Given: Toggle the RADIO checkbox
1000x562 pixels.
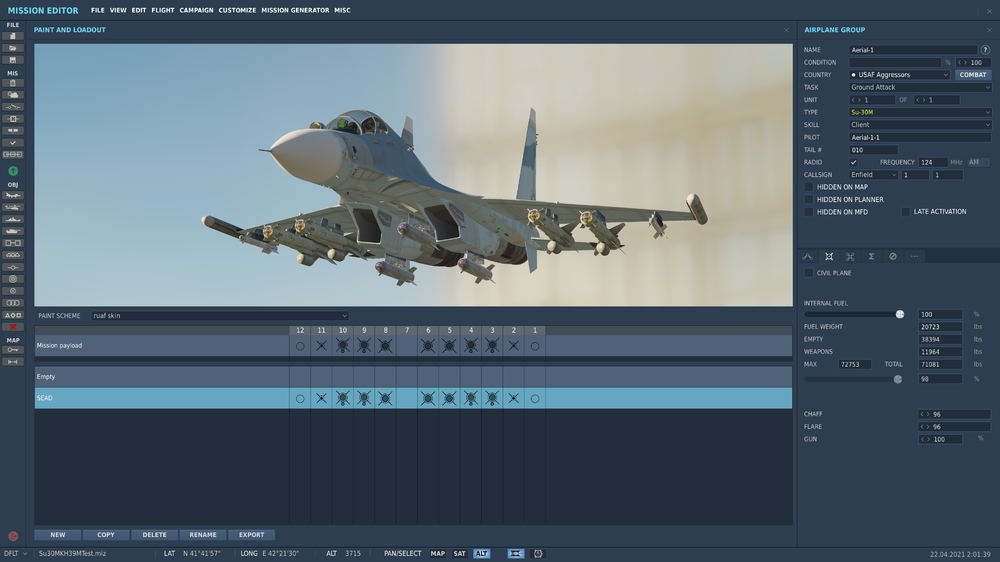Looking at the screenshot, I should pyautogui.click(x=853, y=162).
